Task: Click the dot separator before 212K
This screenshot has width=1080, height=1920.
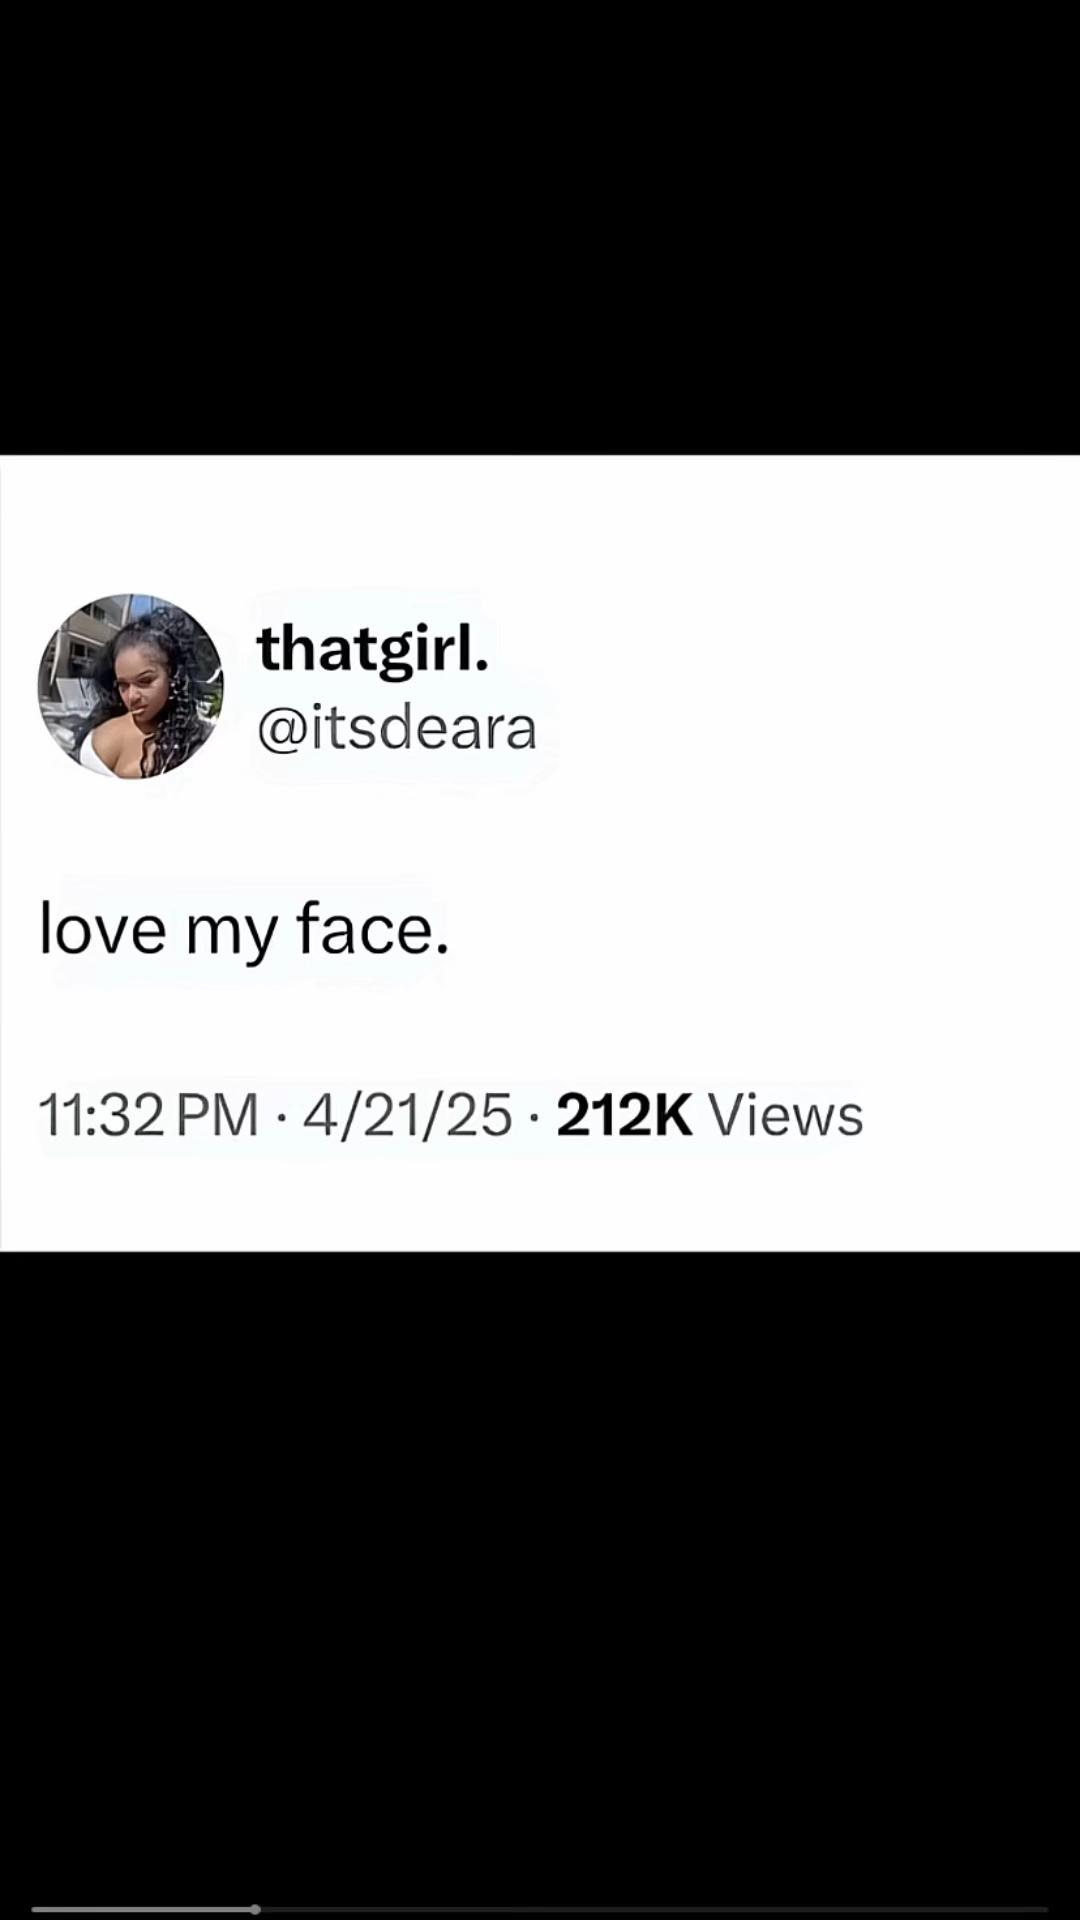Action: 534,1116
